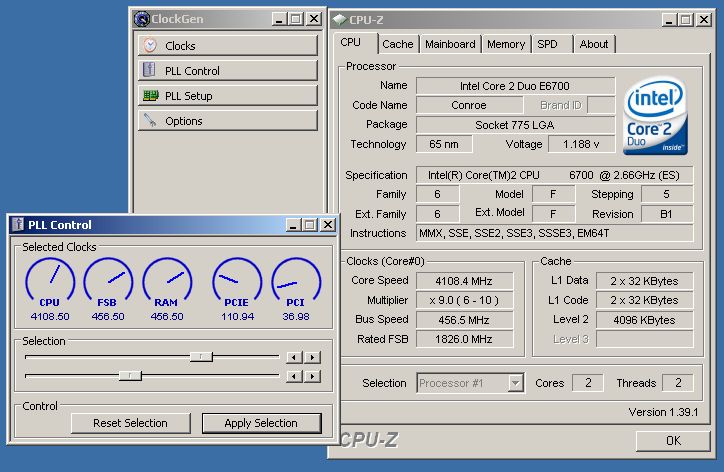This screenshot has width=724, height=472.
Task: Click right arrow of the upper Selection slider
Action: [x=313, y=357]
